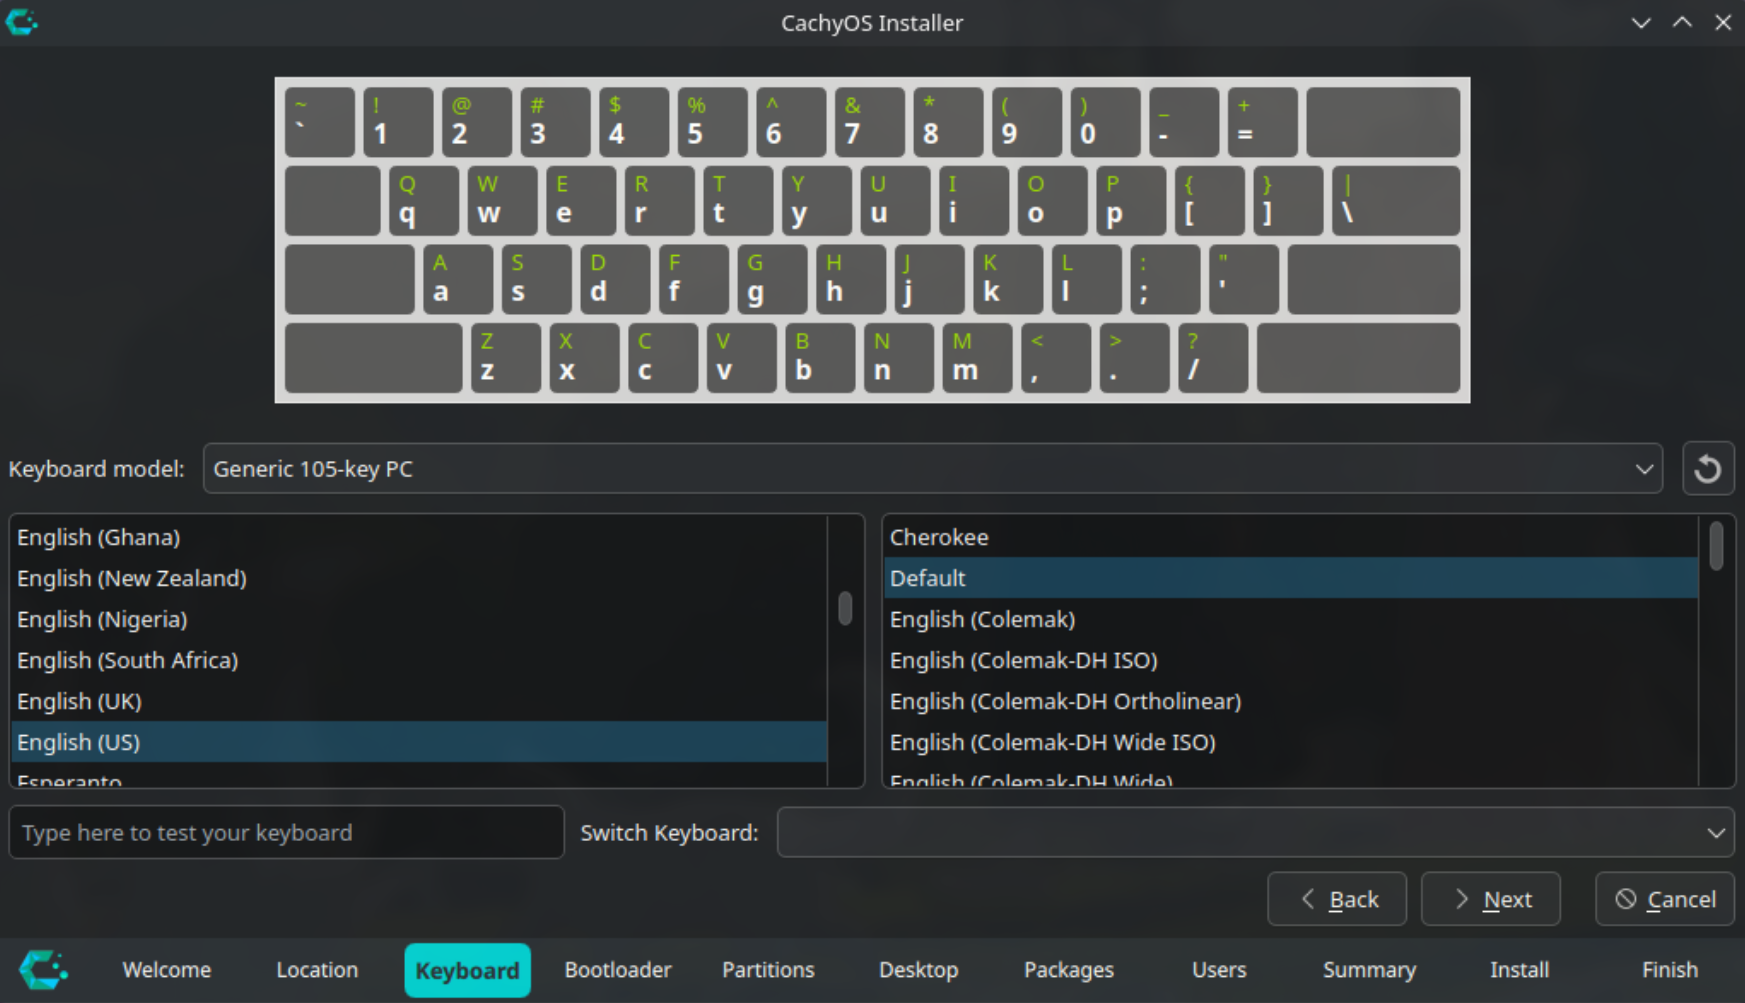Click the slash key on keyboard preview
The width and height of the screenshot is (1745, 1003).
point(1213,358)
